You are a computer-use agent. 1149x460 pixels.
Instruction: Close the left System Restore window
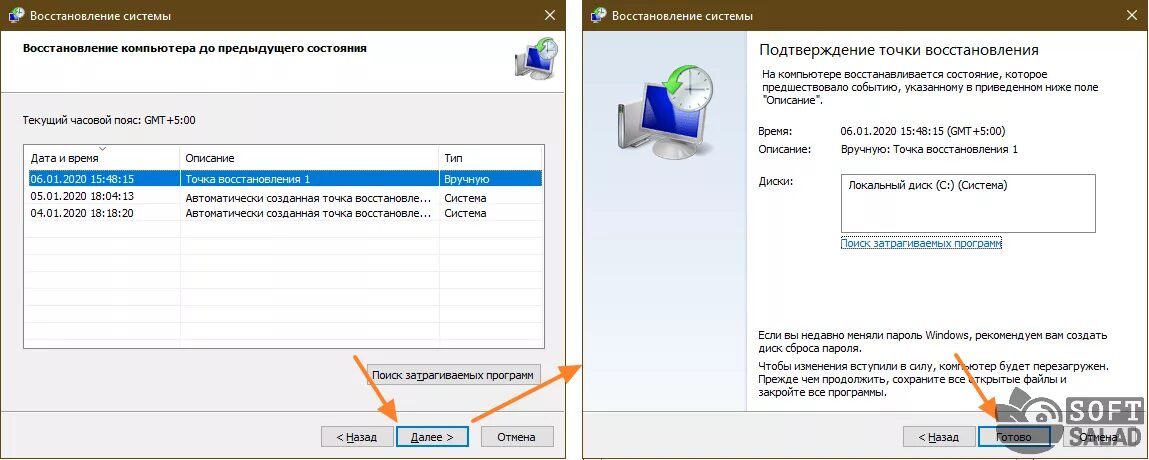coord(549,15)
